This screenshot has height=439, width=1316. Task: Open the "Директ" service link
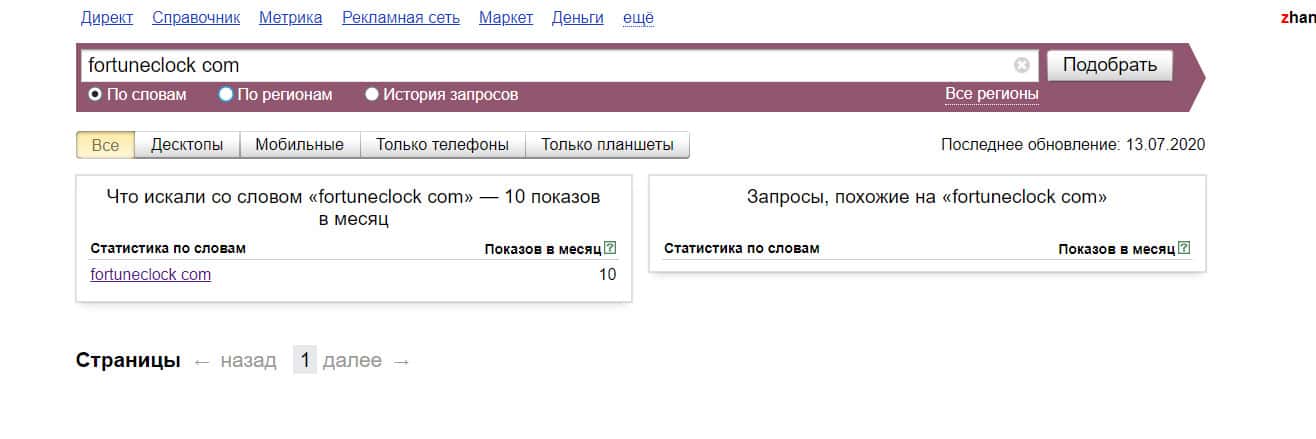(106, 18)
